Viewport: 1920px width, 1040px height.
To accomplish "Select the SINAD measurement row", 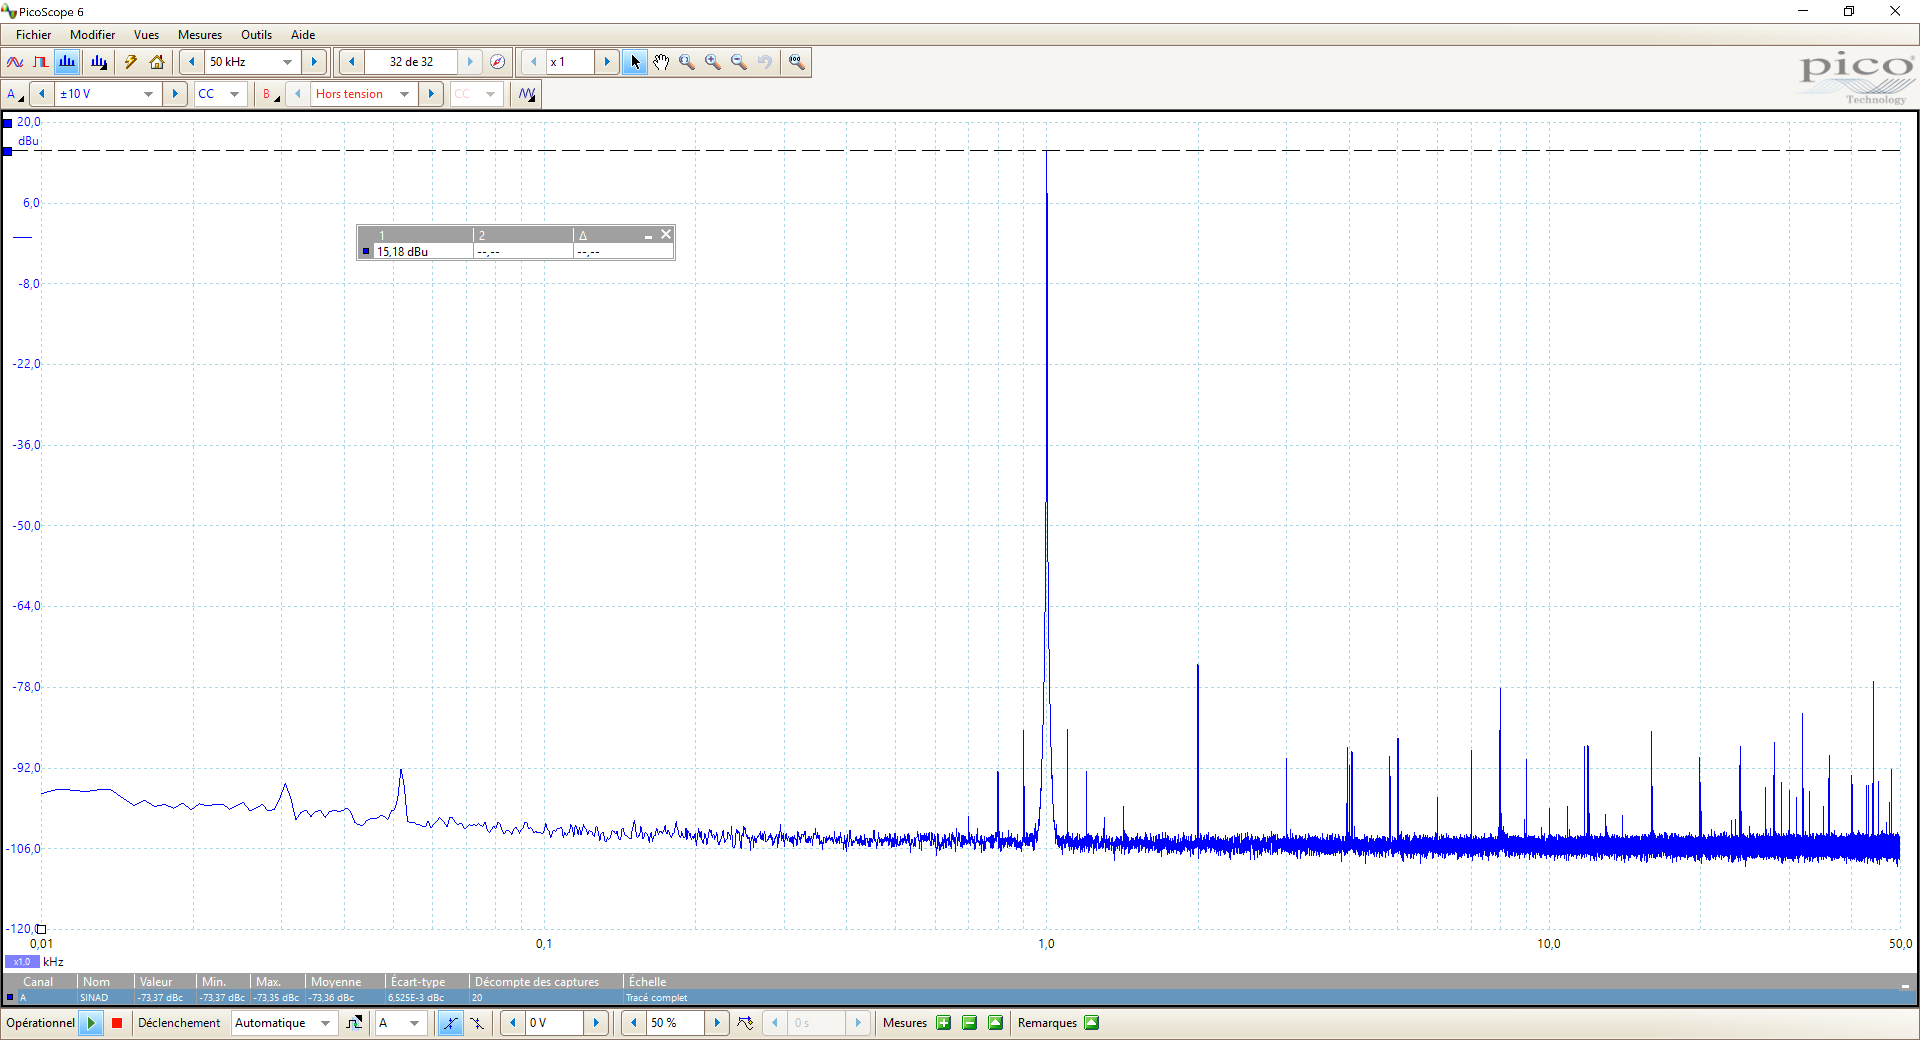I will [960, 998].
